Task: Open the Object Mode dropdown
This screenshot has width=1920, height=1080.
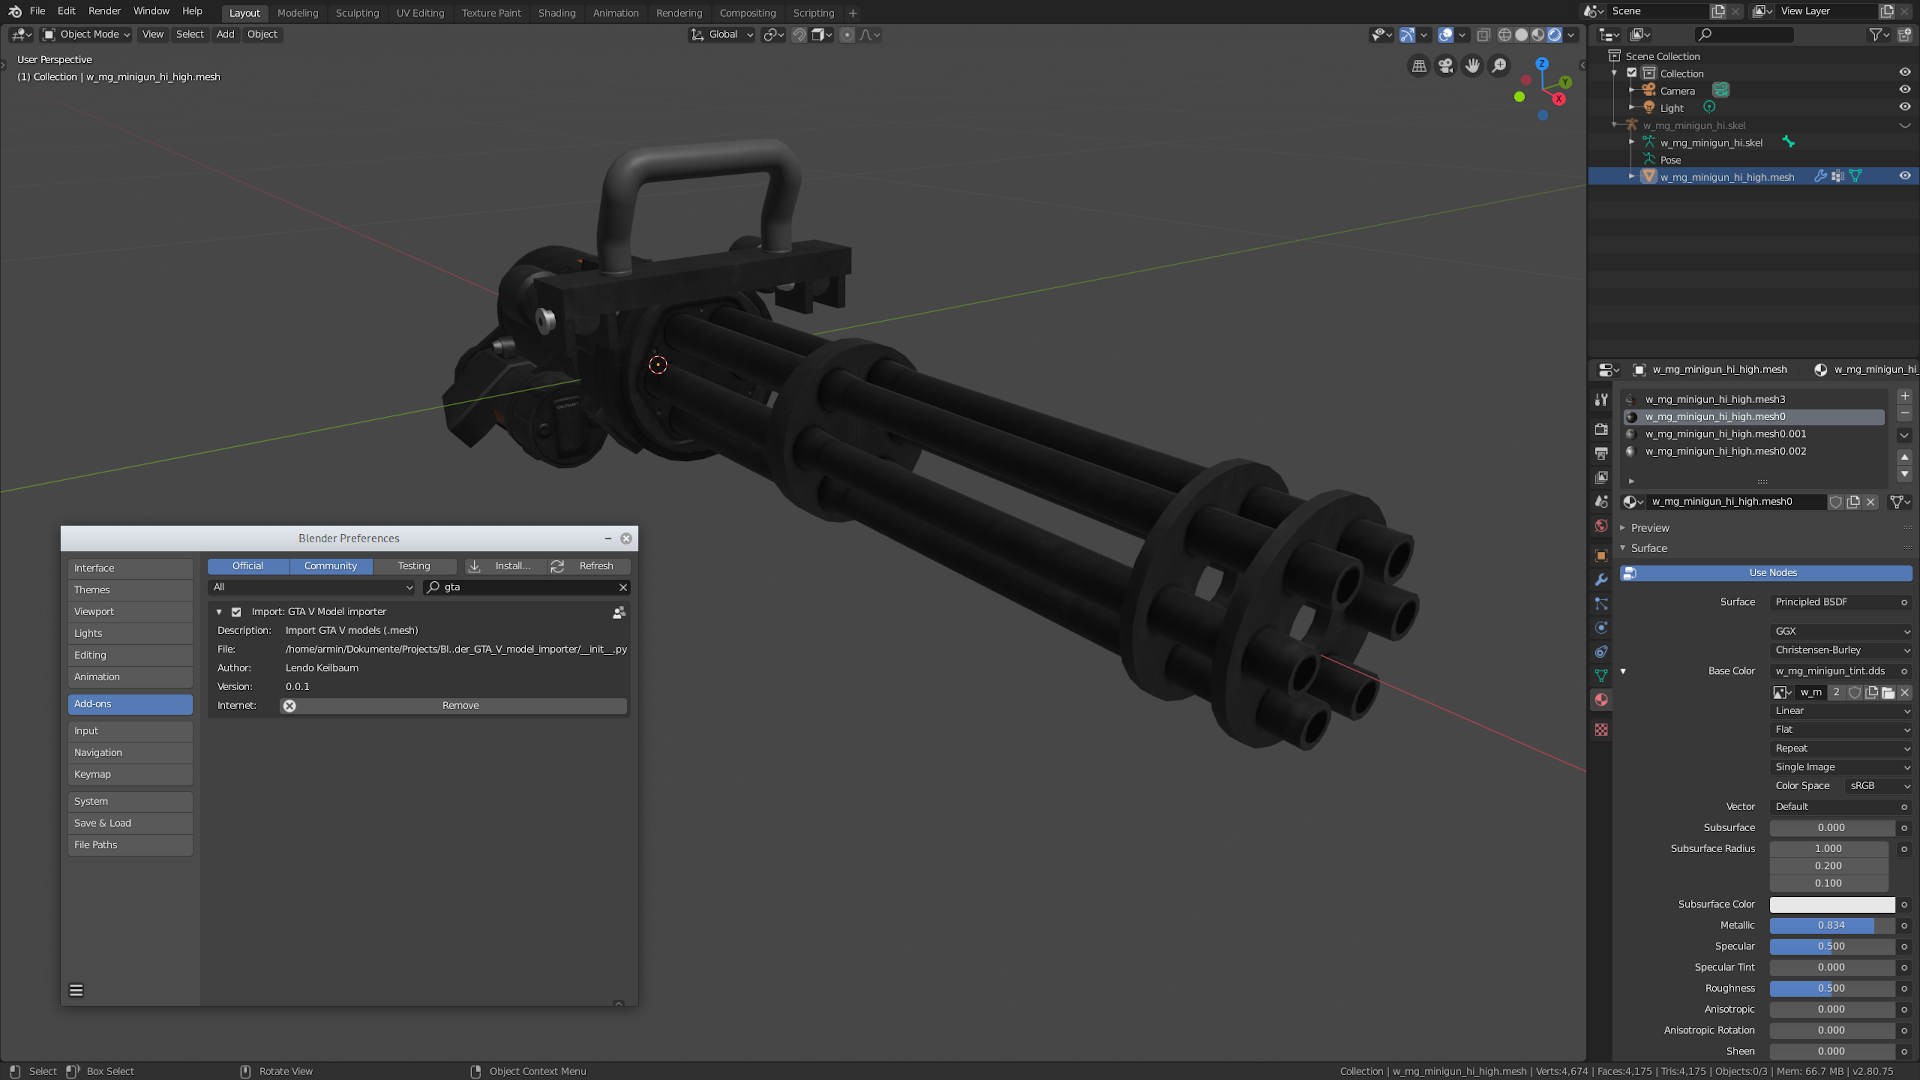Action: [x=87, y=35]
